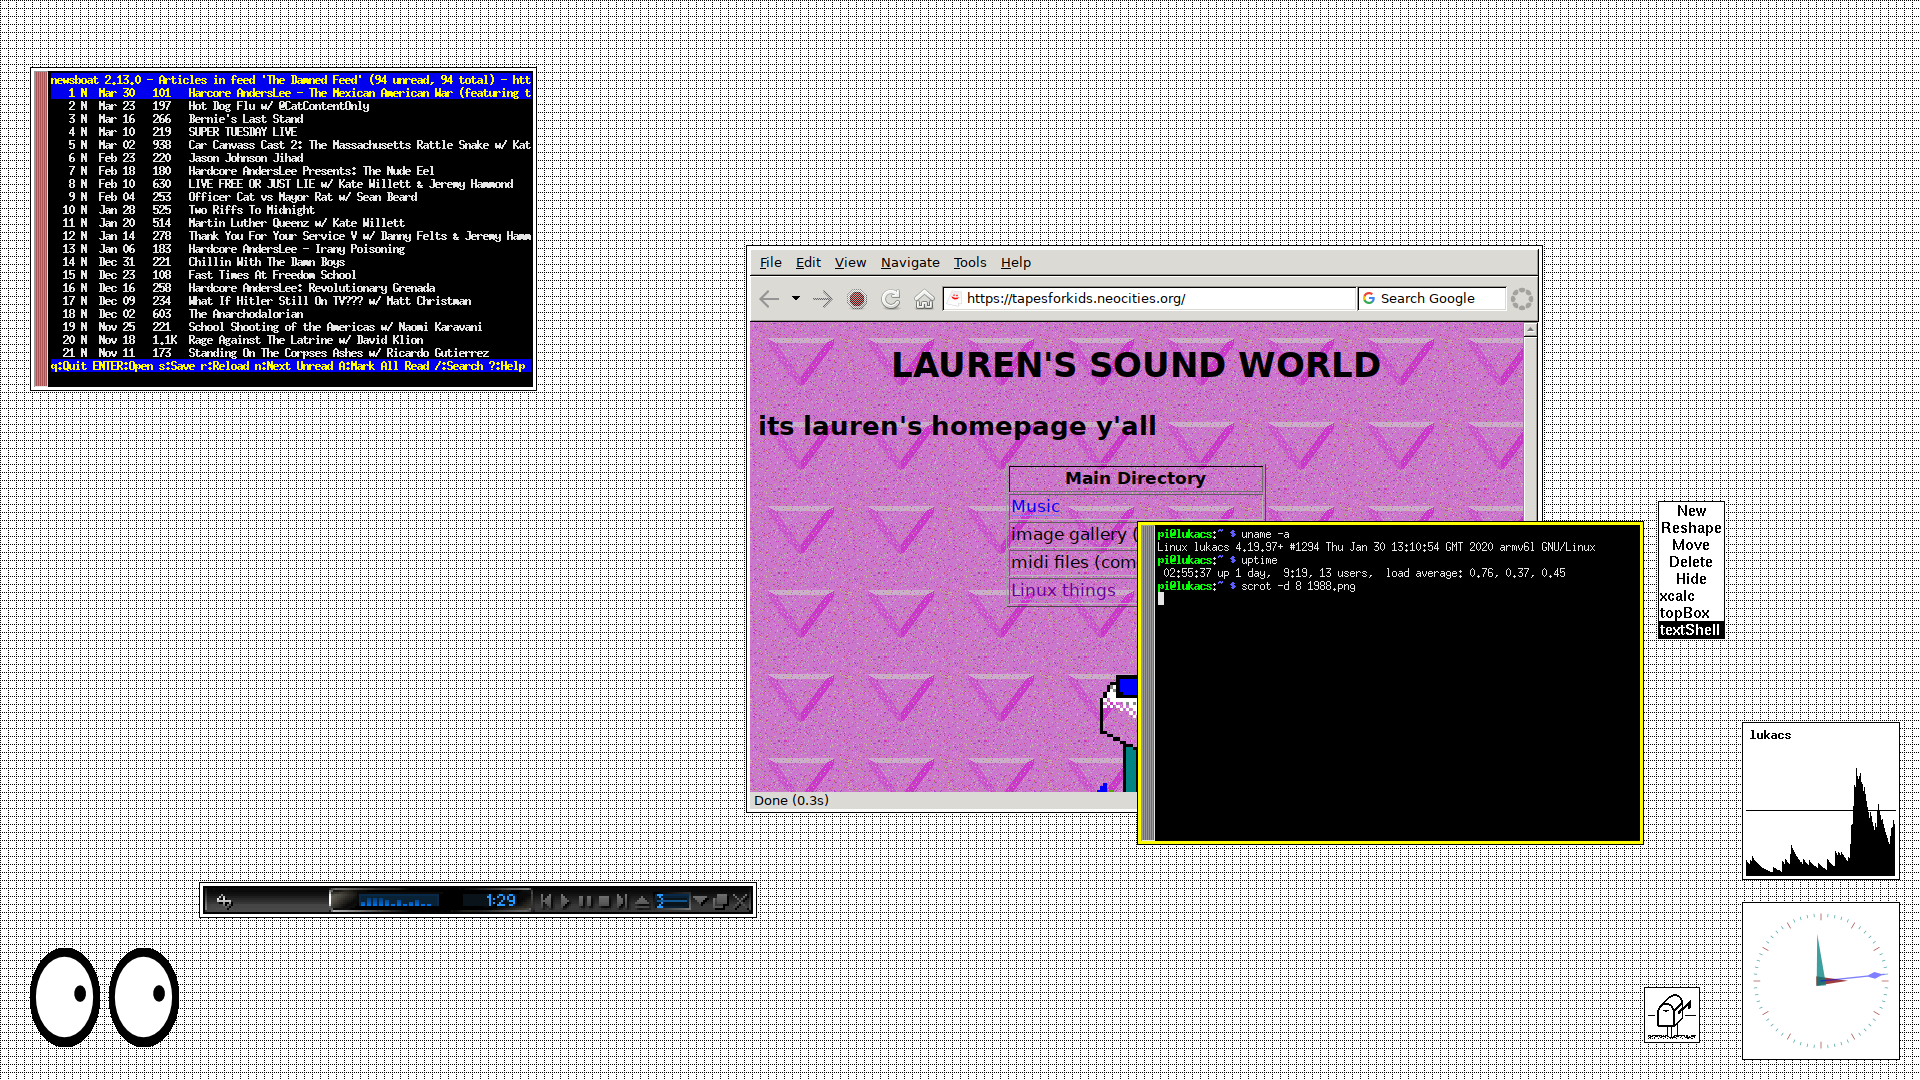Pause the audio player
This screenshot has height=1080, width=1920.
pos(585,901)
